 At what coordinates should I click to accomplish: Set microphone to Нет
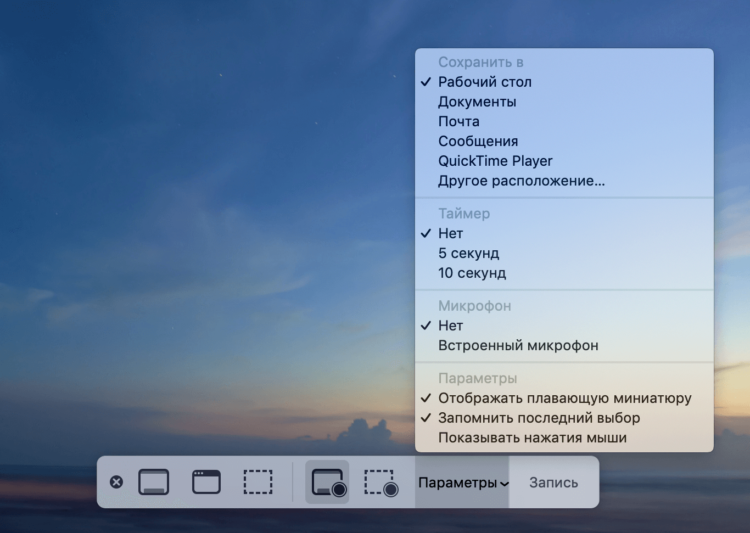pos(564,326)
